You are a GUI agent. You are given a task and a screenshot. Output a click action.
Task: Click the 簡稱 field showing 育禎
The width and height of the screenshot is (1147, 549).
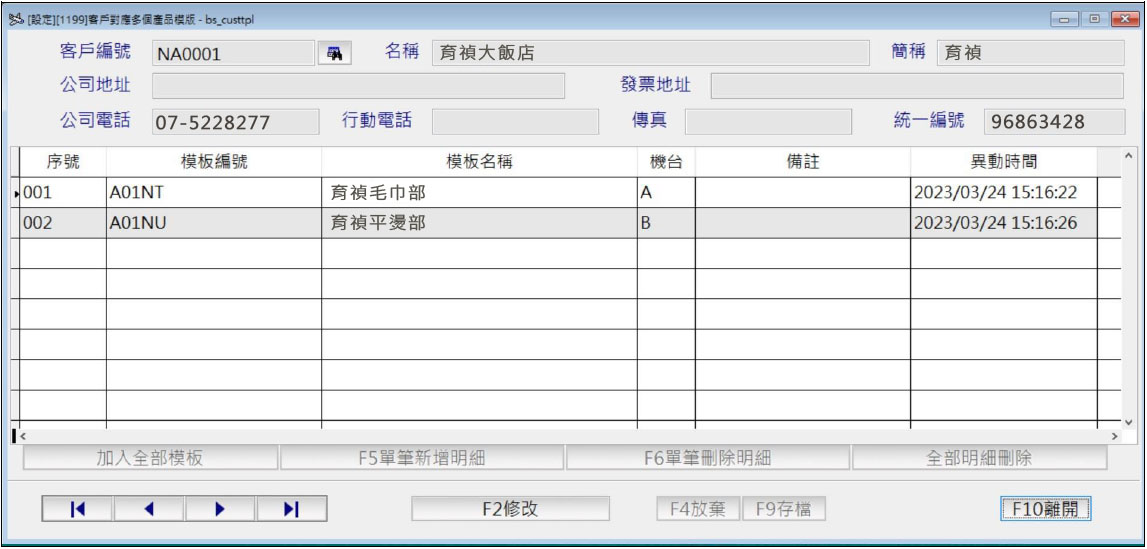click(1030, 53)
